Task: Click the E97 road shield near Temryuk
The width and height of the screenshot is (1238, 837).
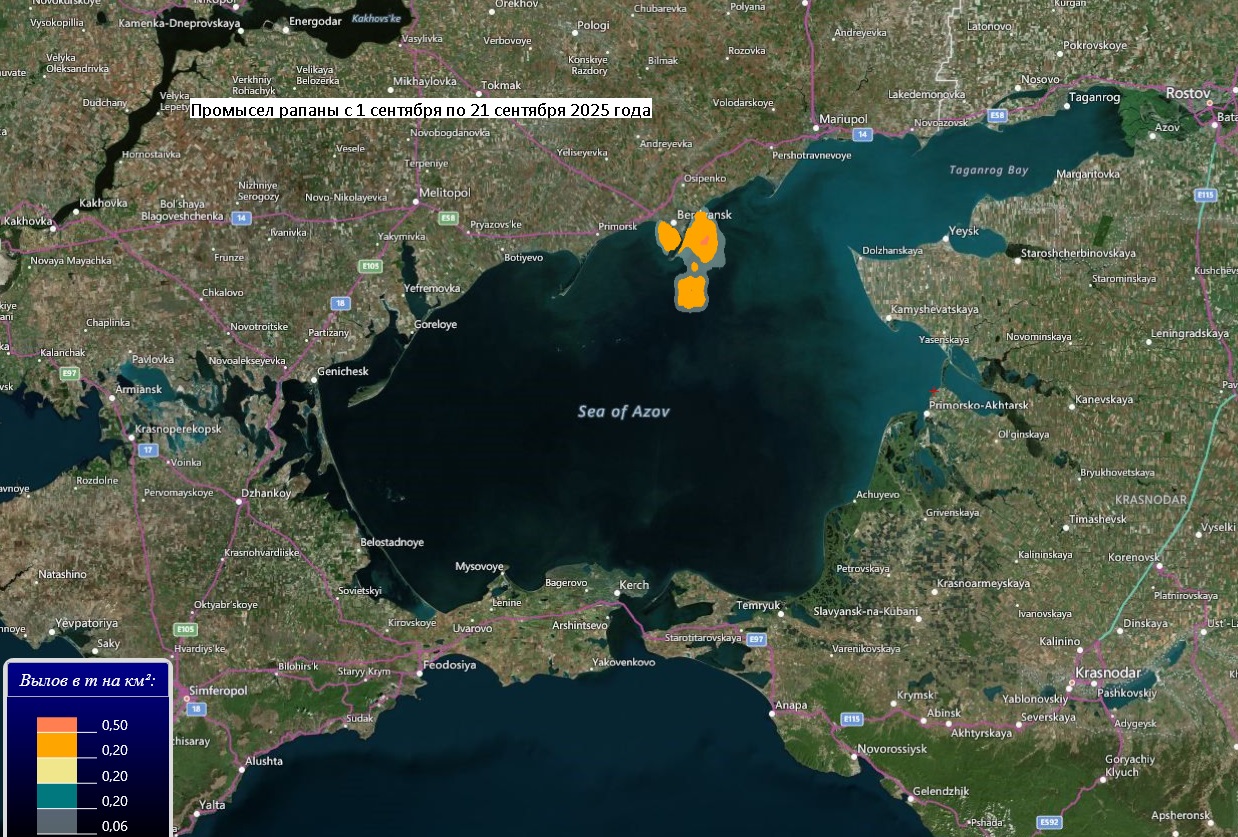Action: [756, 638]
